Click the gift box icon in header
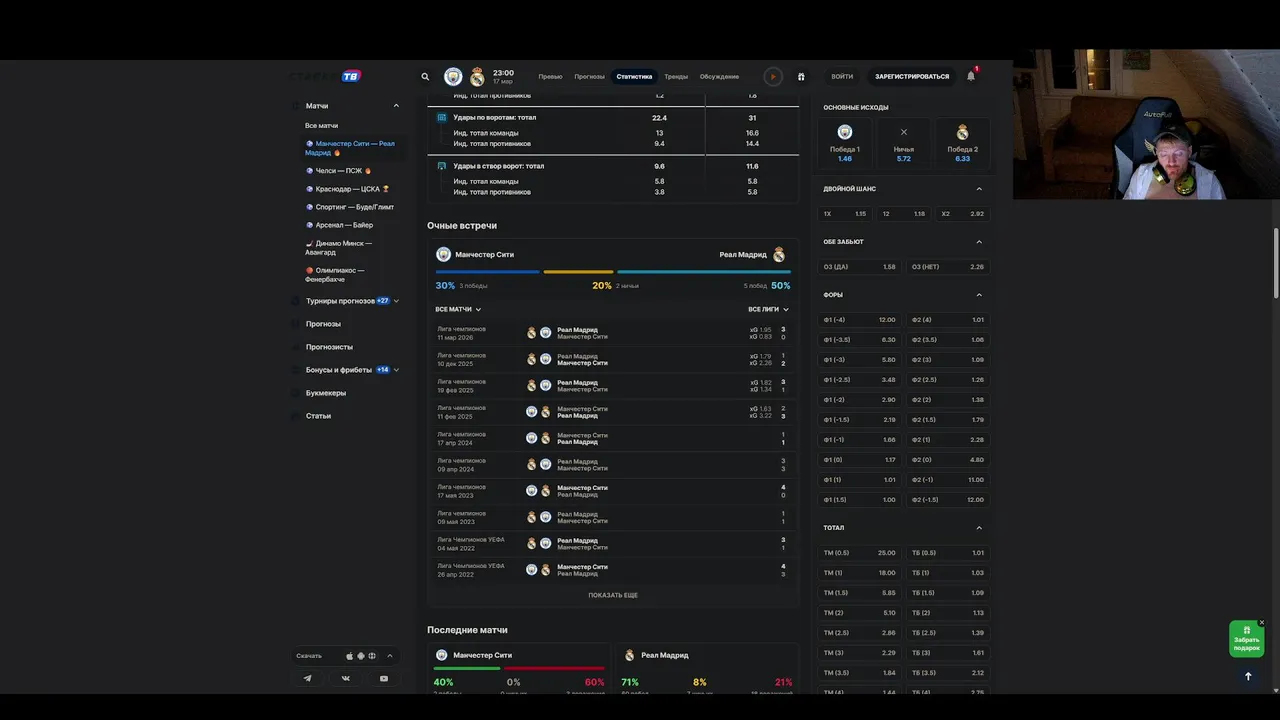Screen dimensions: 1280x720 tap(801, 76)
